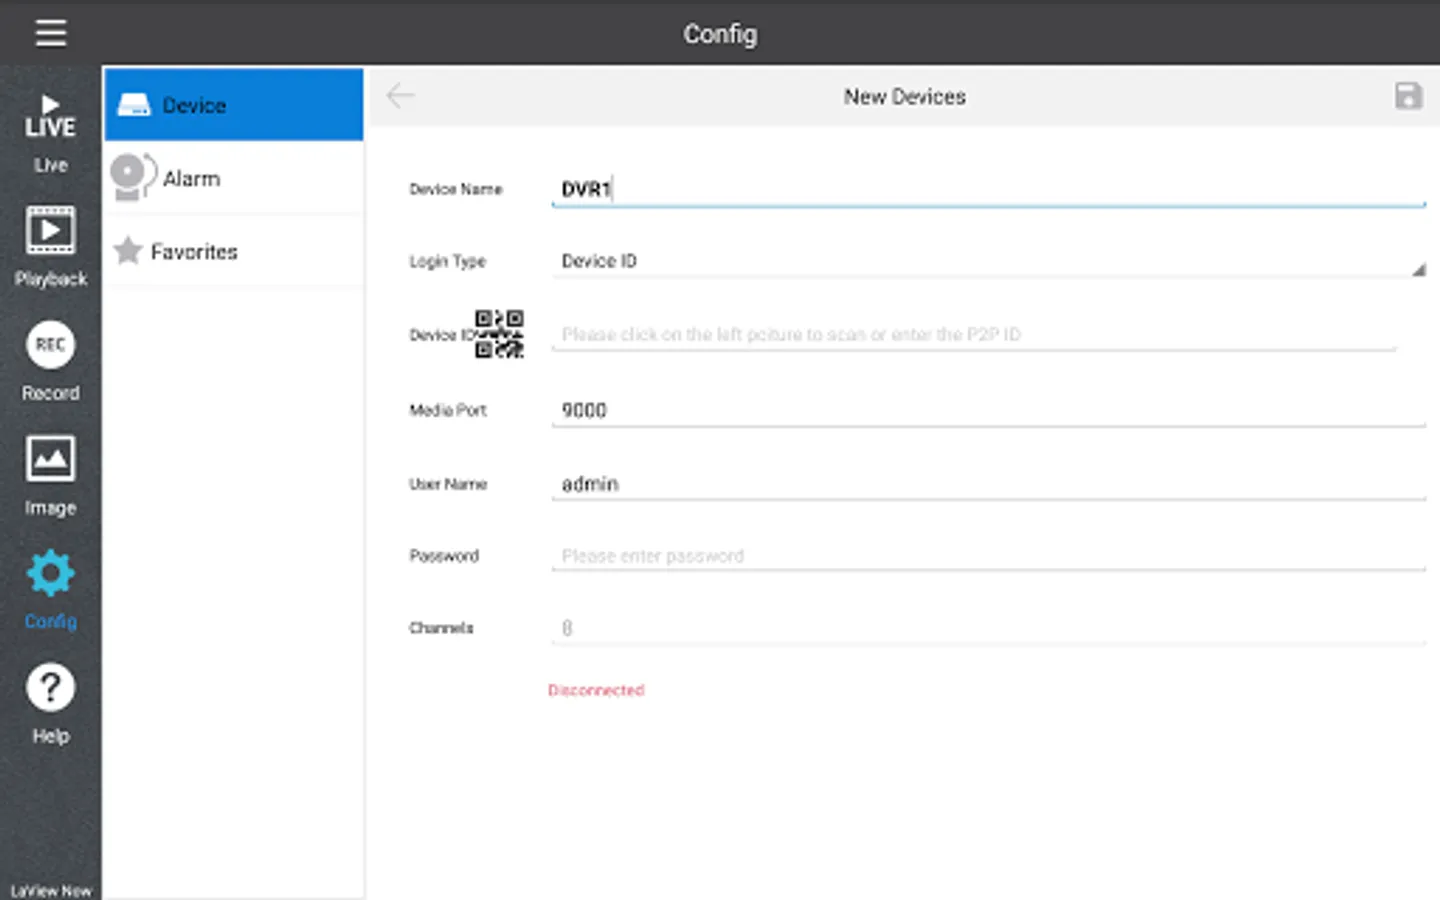Click the Config title in the top bar
The height and width of the screenshot is (900, 1440).
[720, 34]
